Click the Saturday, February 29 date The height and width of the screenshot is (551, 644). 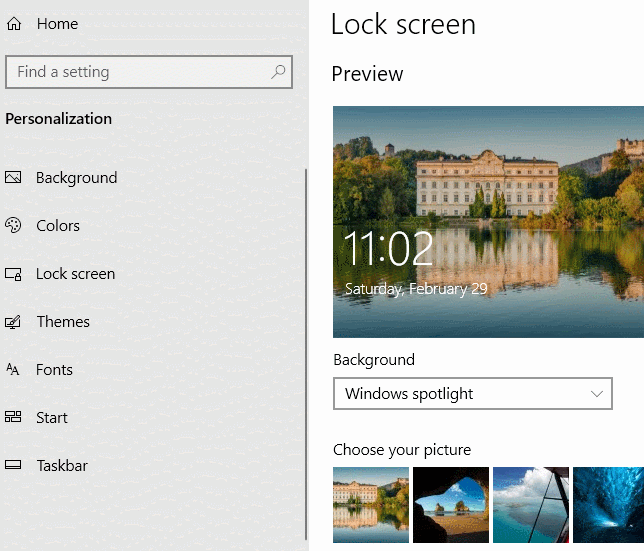click(x=416, y=289)
